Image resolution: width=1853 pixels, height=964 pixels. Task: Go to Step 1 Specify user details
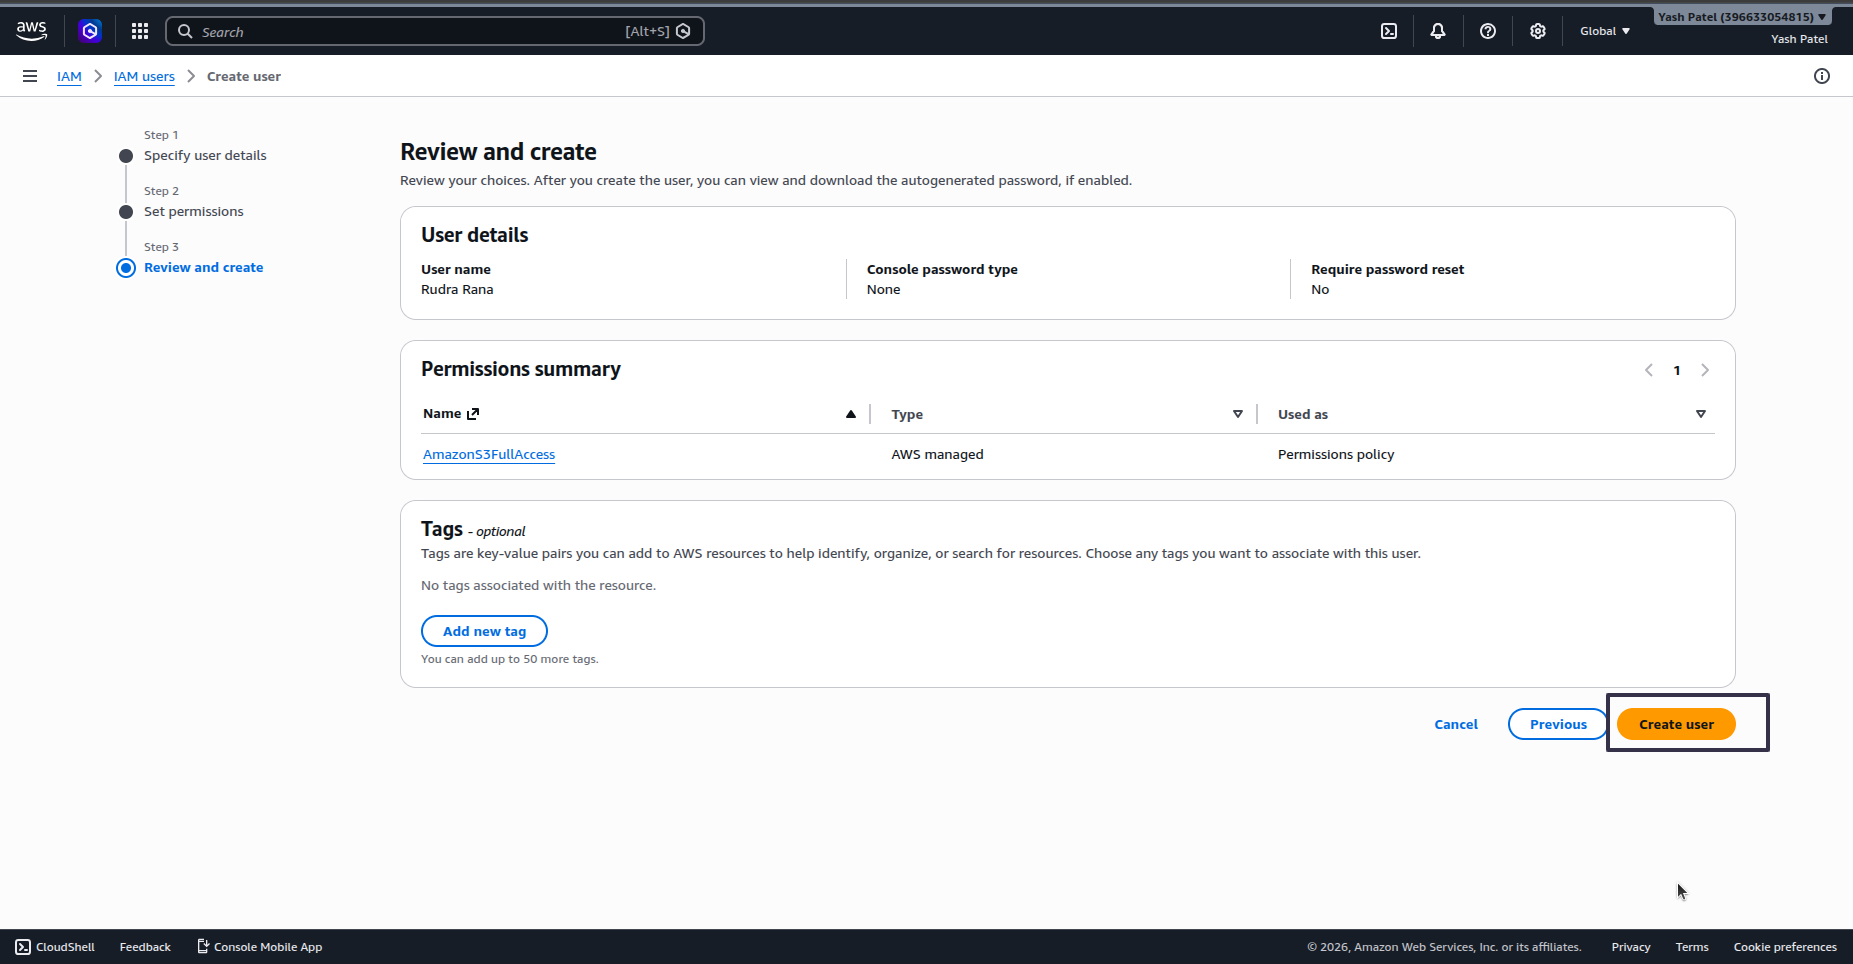tap(205, 155)
